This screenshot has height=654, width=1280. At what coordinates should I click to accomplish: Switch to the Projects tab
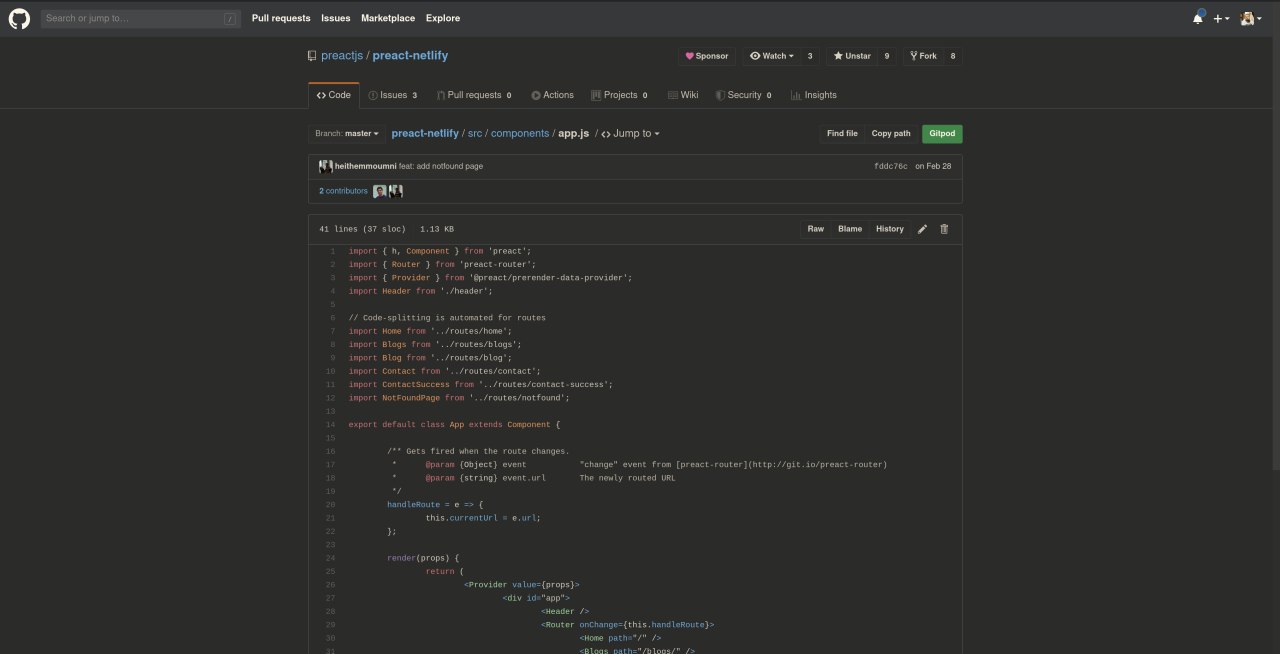619,95
